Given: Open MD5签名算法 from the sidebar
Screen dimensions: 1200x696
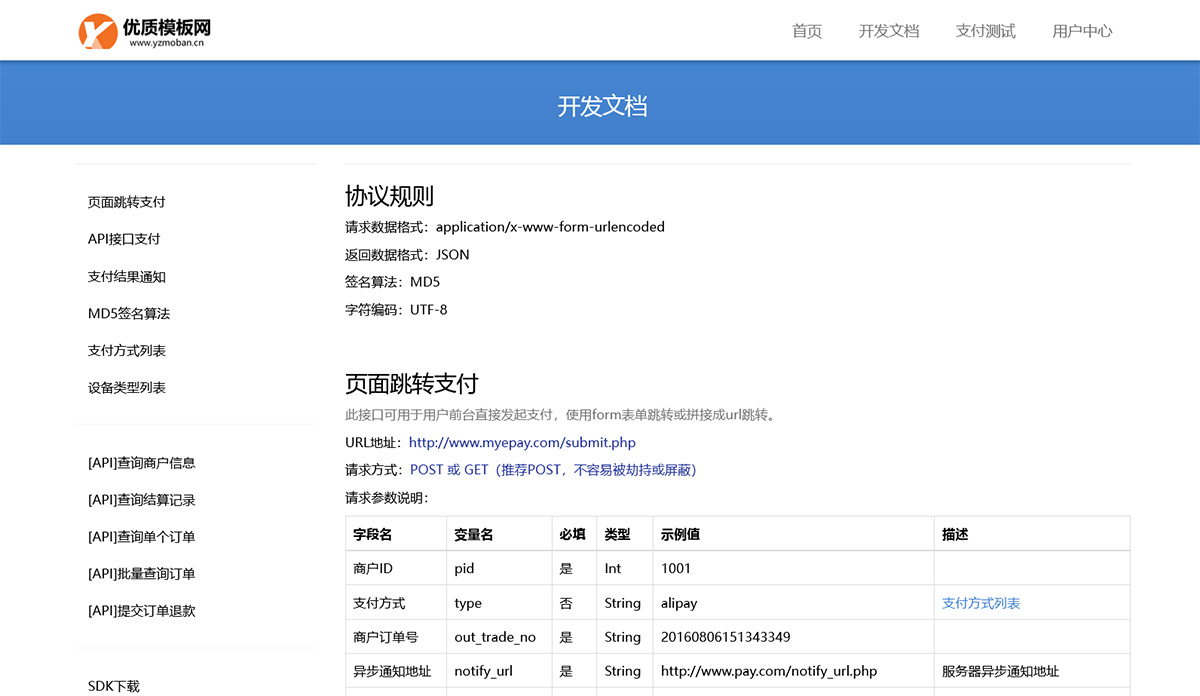Looking at the screenshot, I should coord(129,314).
